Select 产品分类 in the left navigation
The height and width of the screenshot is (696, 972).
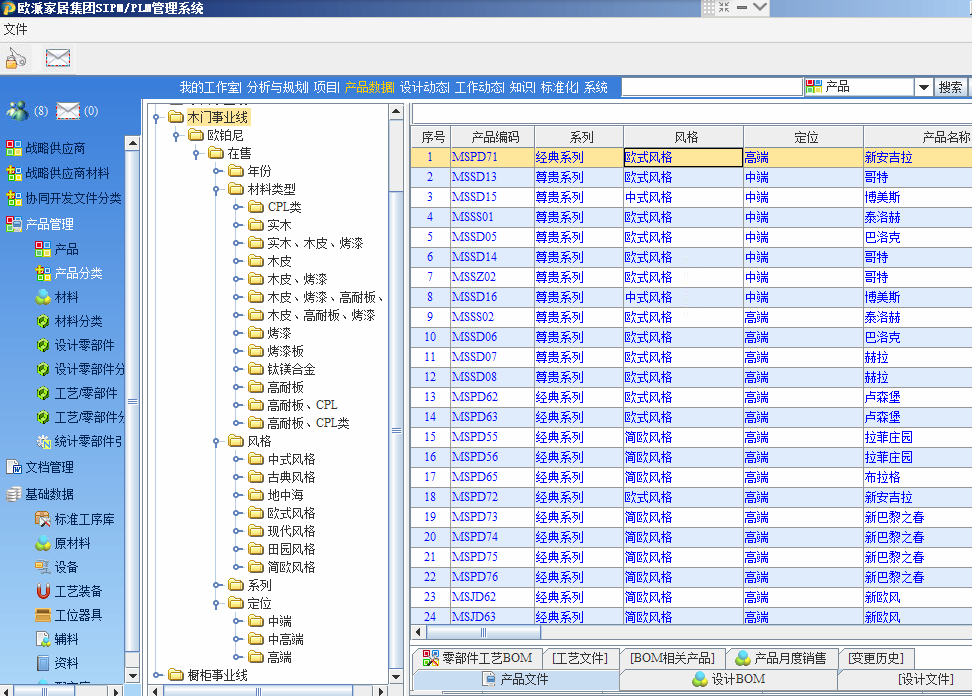point(78,273)
